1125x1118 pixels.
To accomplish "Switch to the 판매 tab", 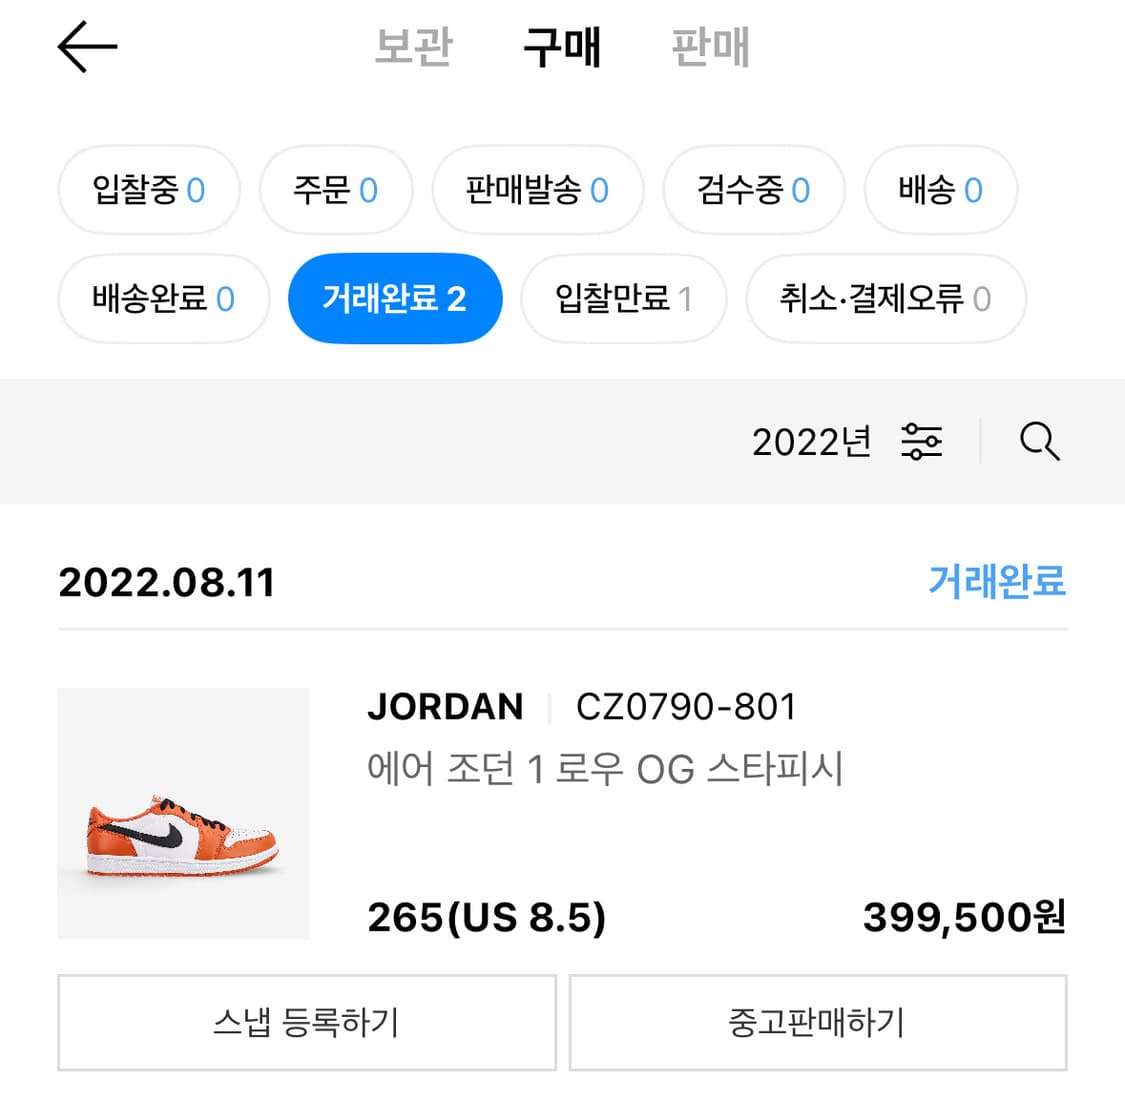I will [x=710, y=47].
